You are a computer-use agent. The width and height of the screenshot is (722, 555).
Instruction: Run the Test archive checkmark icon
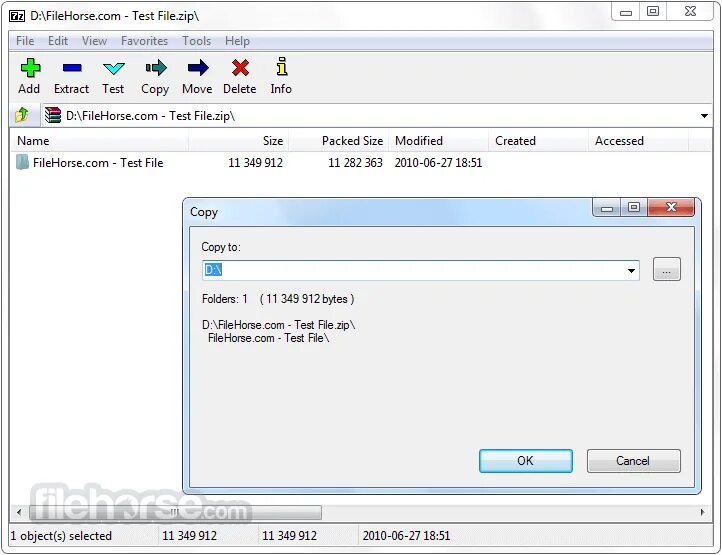pyautogui.click(x=114, y=69)
